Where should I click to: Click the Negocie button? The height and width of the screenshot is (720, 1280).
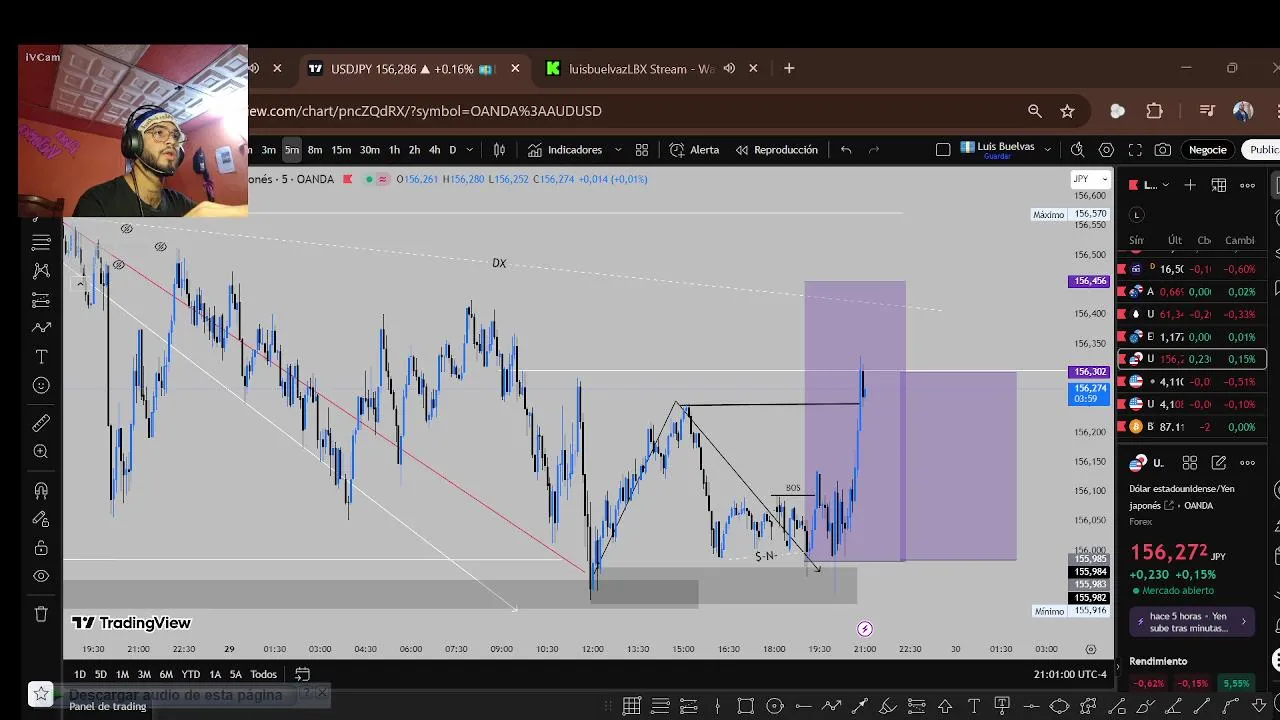[1207, 150]
